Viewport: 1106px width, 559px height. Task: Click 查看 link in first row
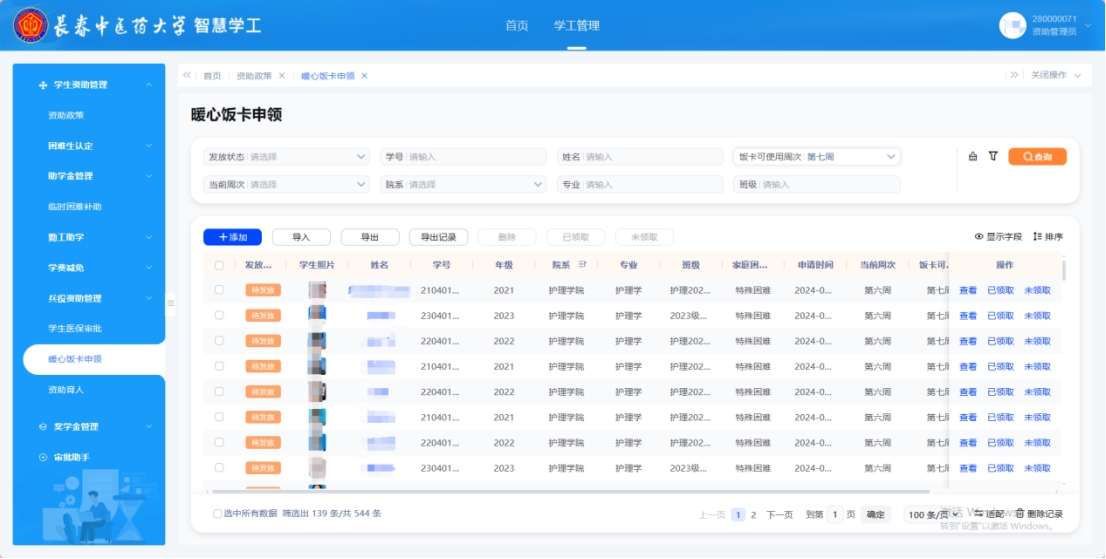click(968, 290)
